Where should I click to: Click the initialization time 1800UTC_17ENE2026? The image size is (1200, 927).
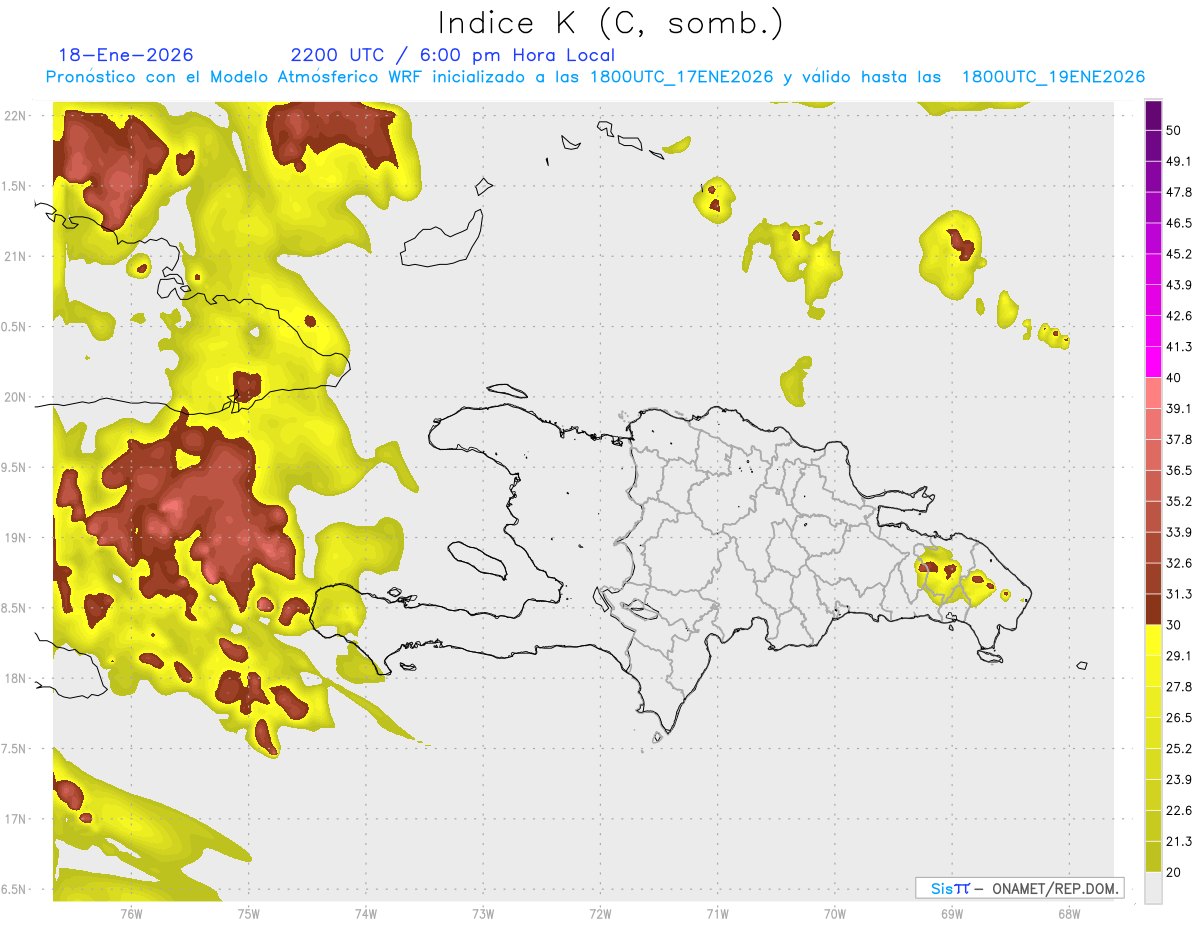(x=681, y=77)
